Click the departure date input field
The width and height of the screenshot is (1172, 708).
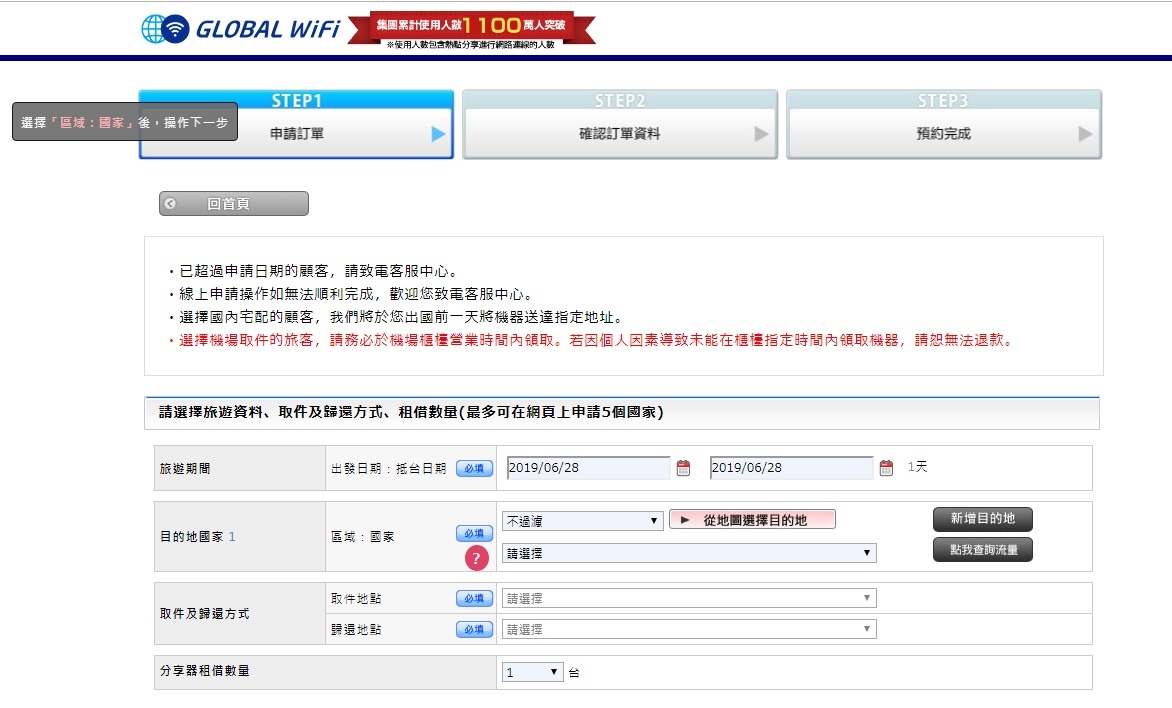pos(588,468)
